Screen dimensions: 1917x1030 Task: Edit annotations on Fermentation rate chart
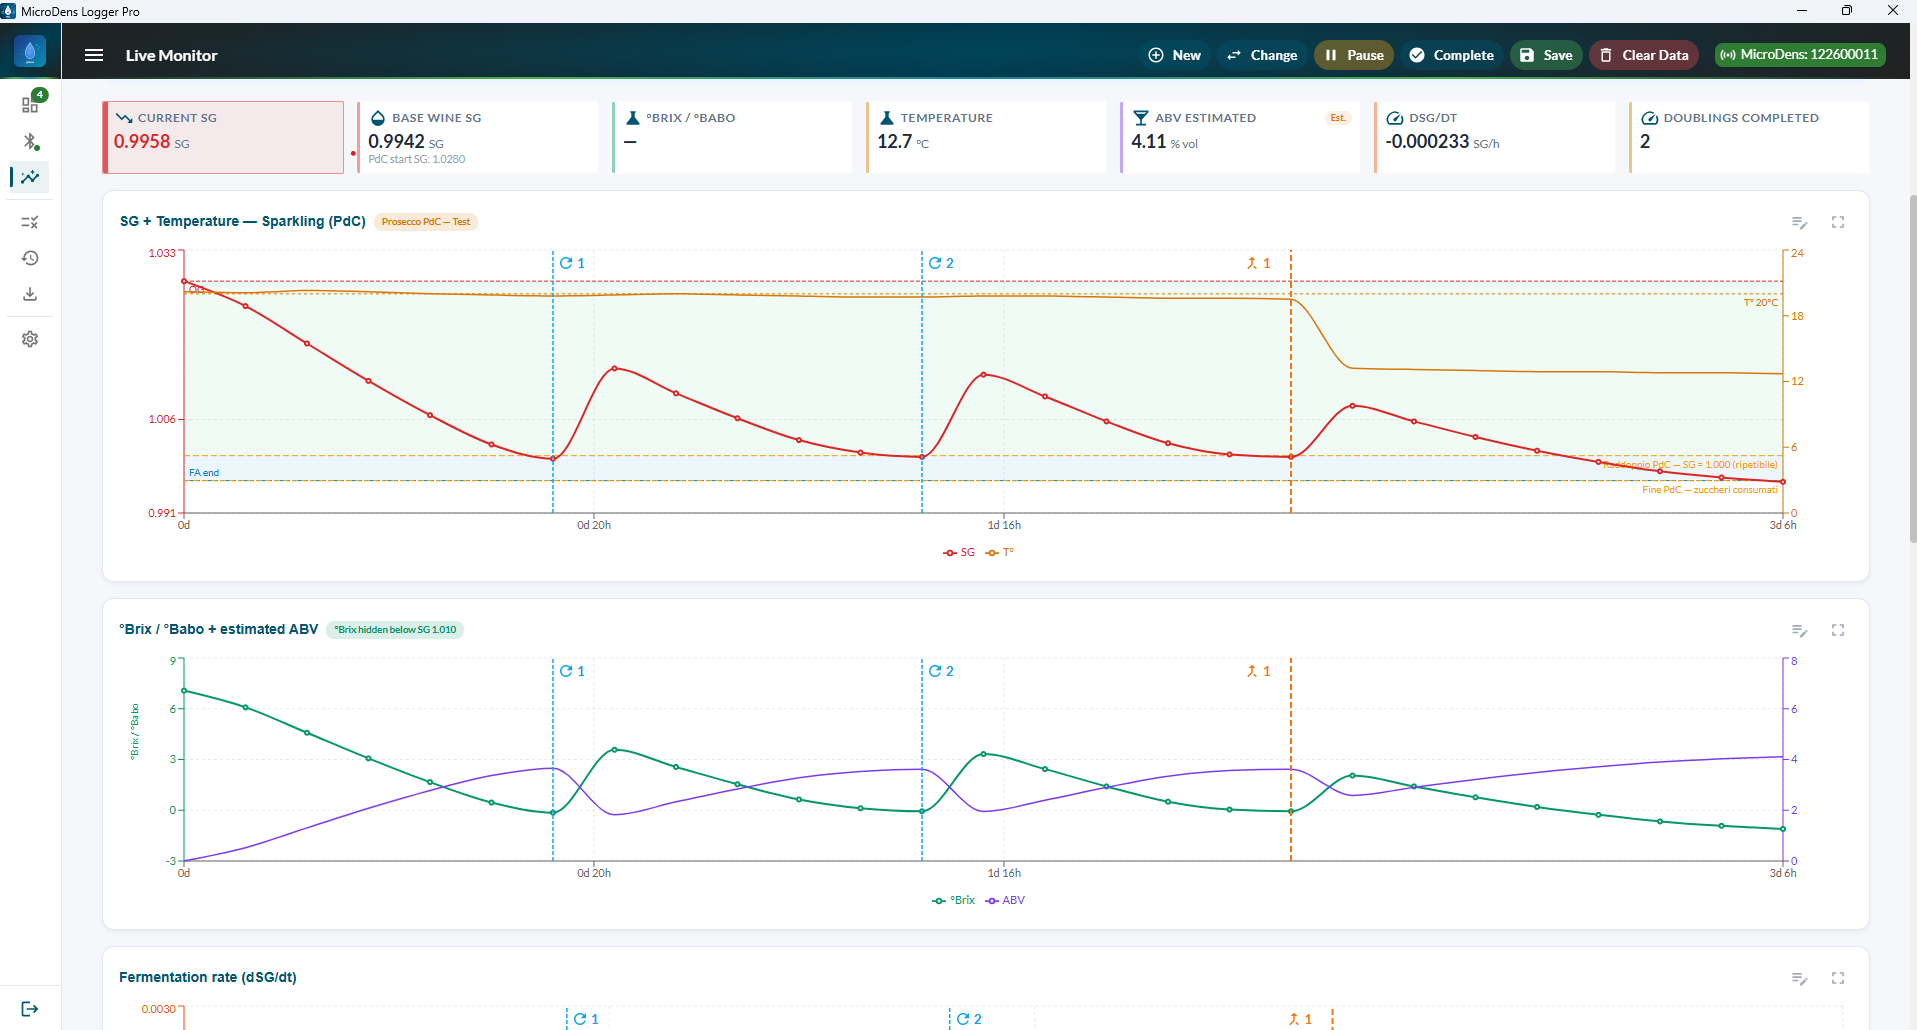[1799, 978]
